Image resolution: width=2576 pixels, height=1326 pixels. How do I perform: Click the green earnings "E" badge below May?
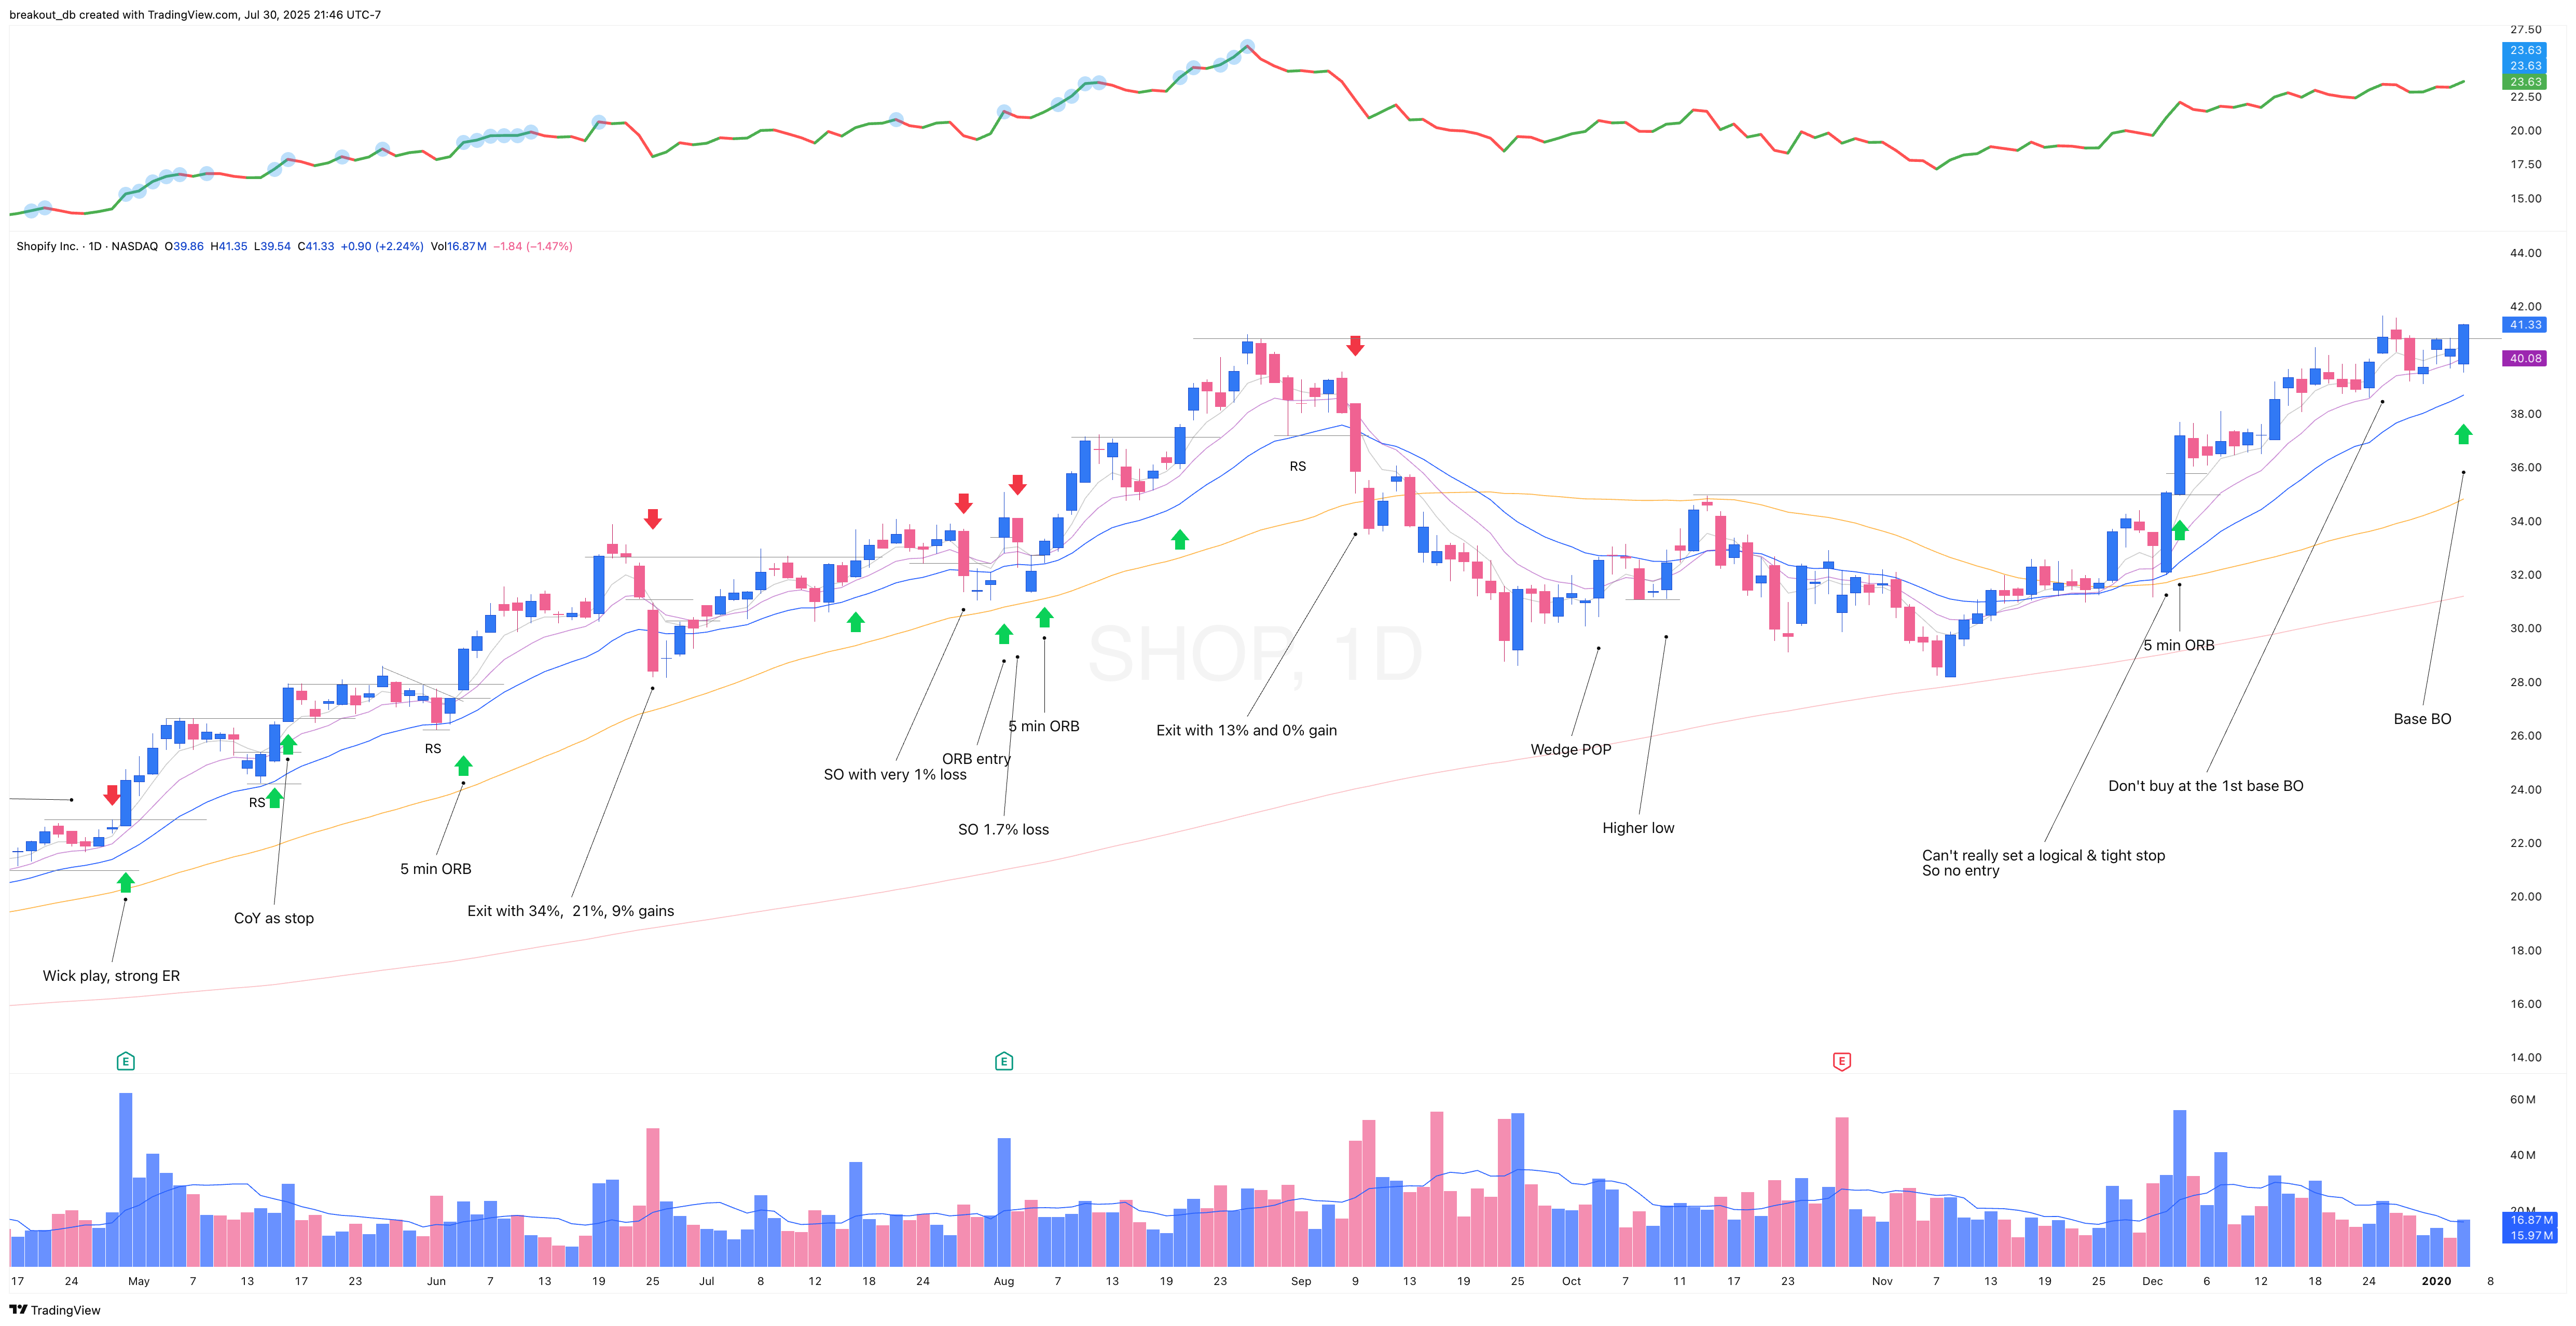[126, 1062]
